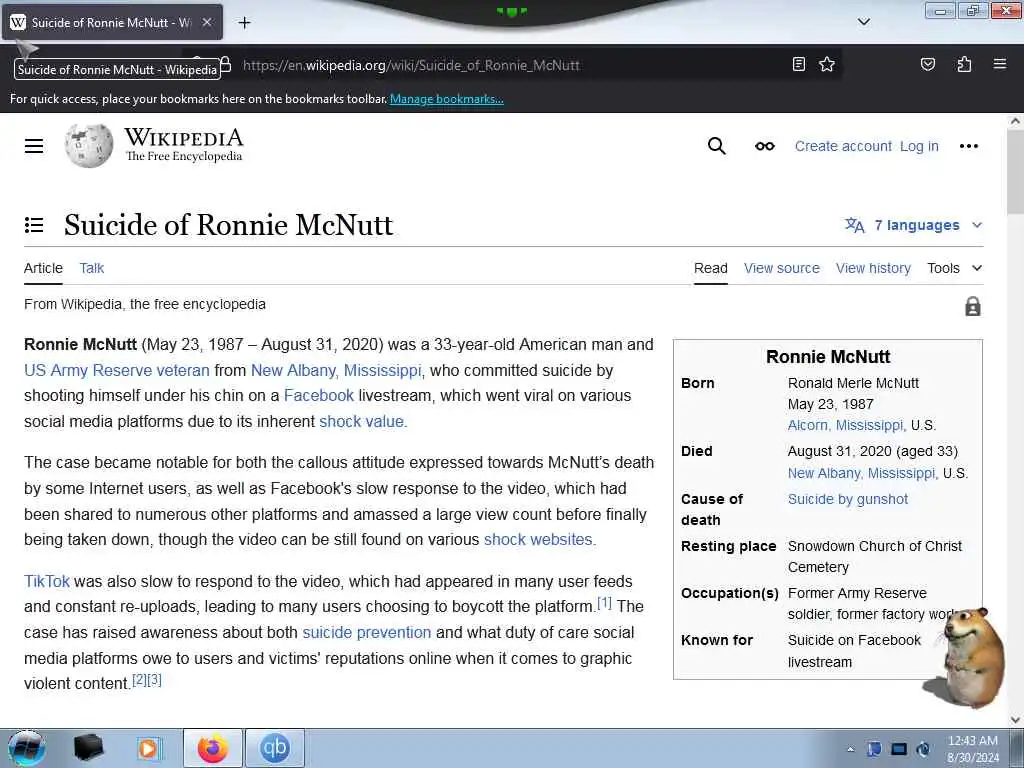Screen dimensions: 1024x768
Task: Open the Facebook article link
Action: coord(319,395)
